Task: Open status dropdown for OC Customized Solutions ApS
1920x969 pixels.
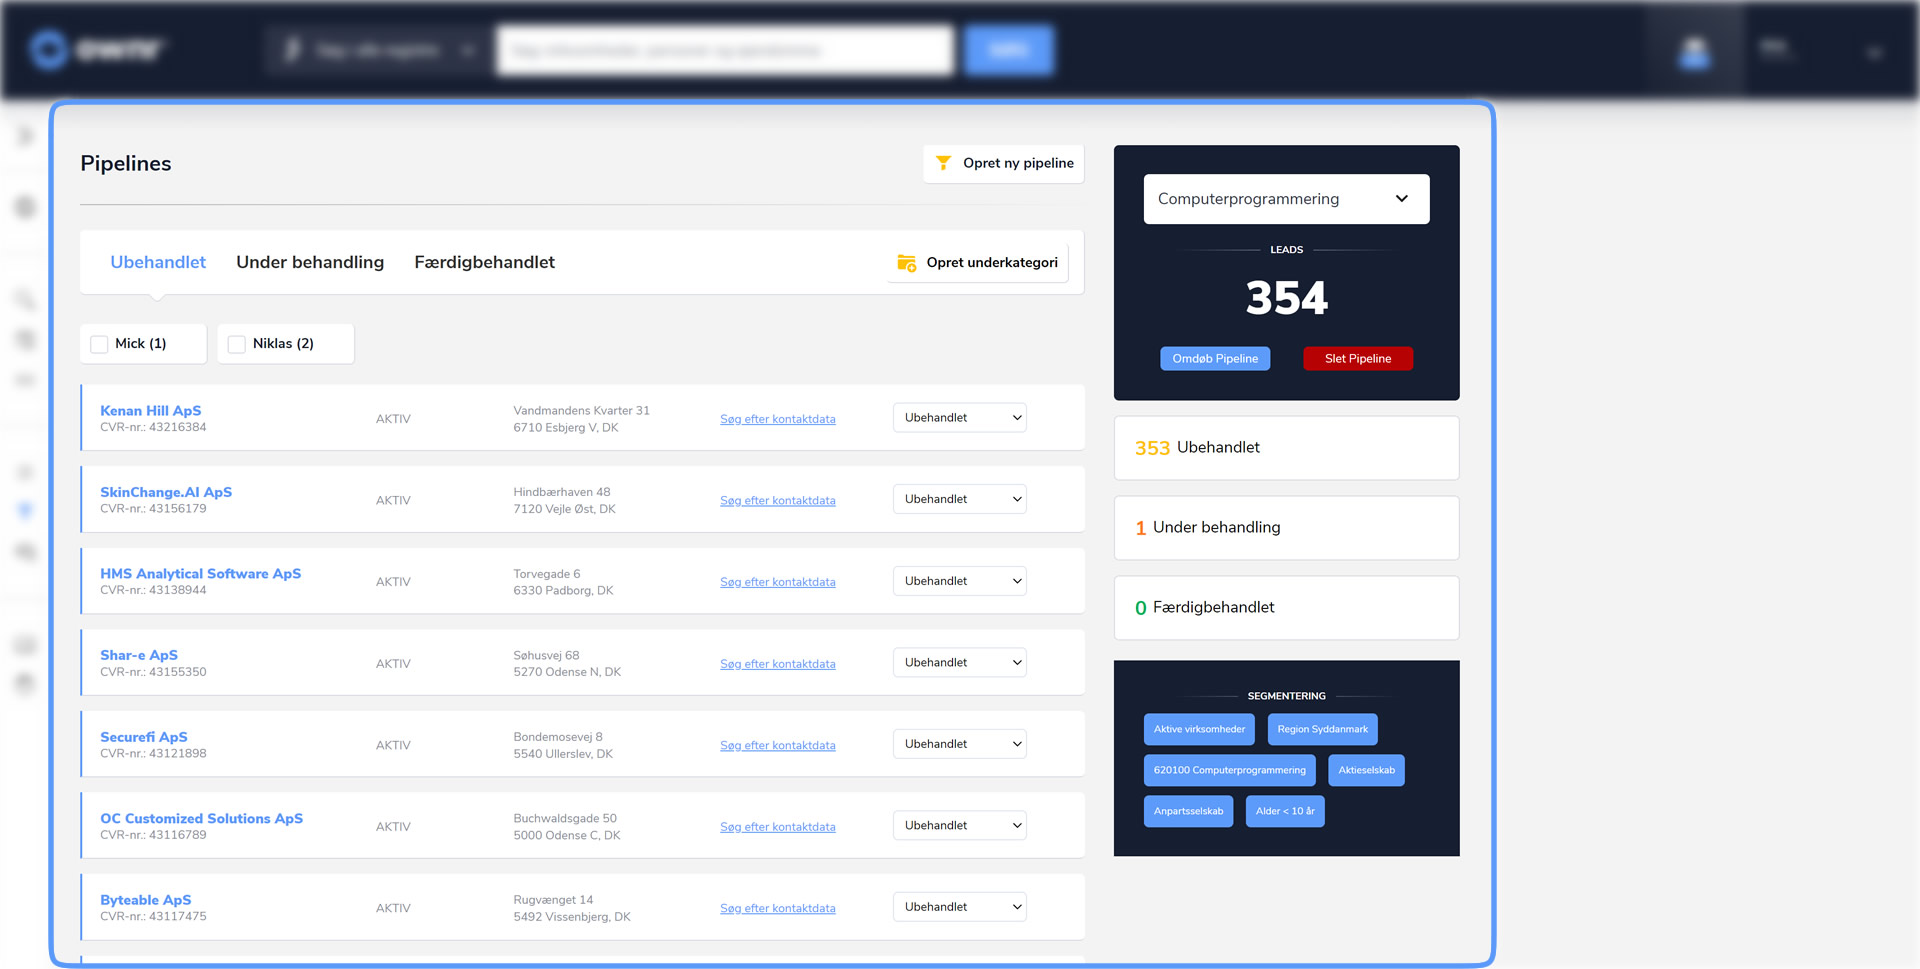Action: pos(960,825)
